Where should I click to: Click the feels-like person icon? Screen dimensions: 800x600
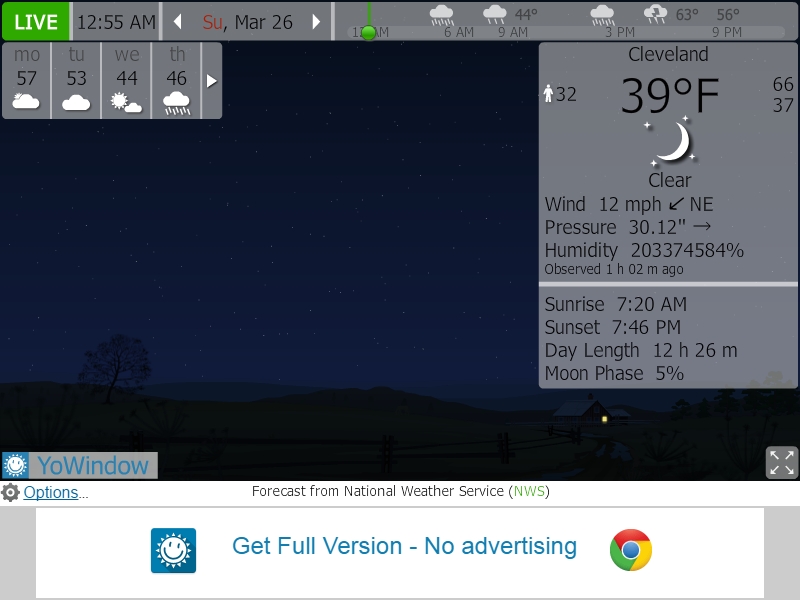coord(548,93)
